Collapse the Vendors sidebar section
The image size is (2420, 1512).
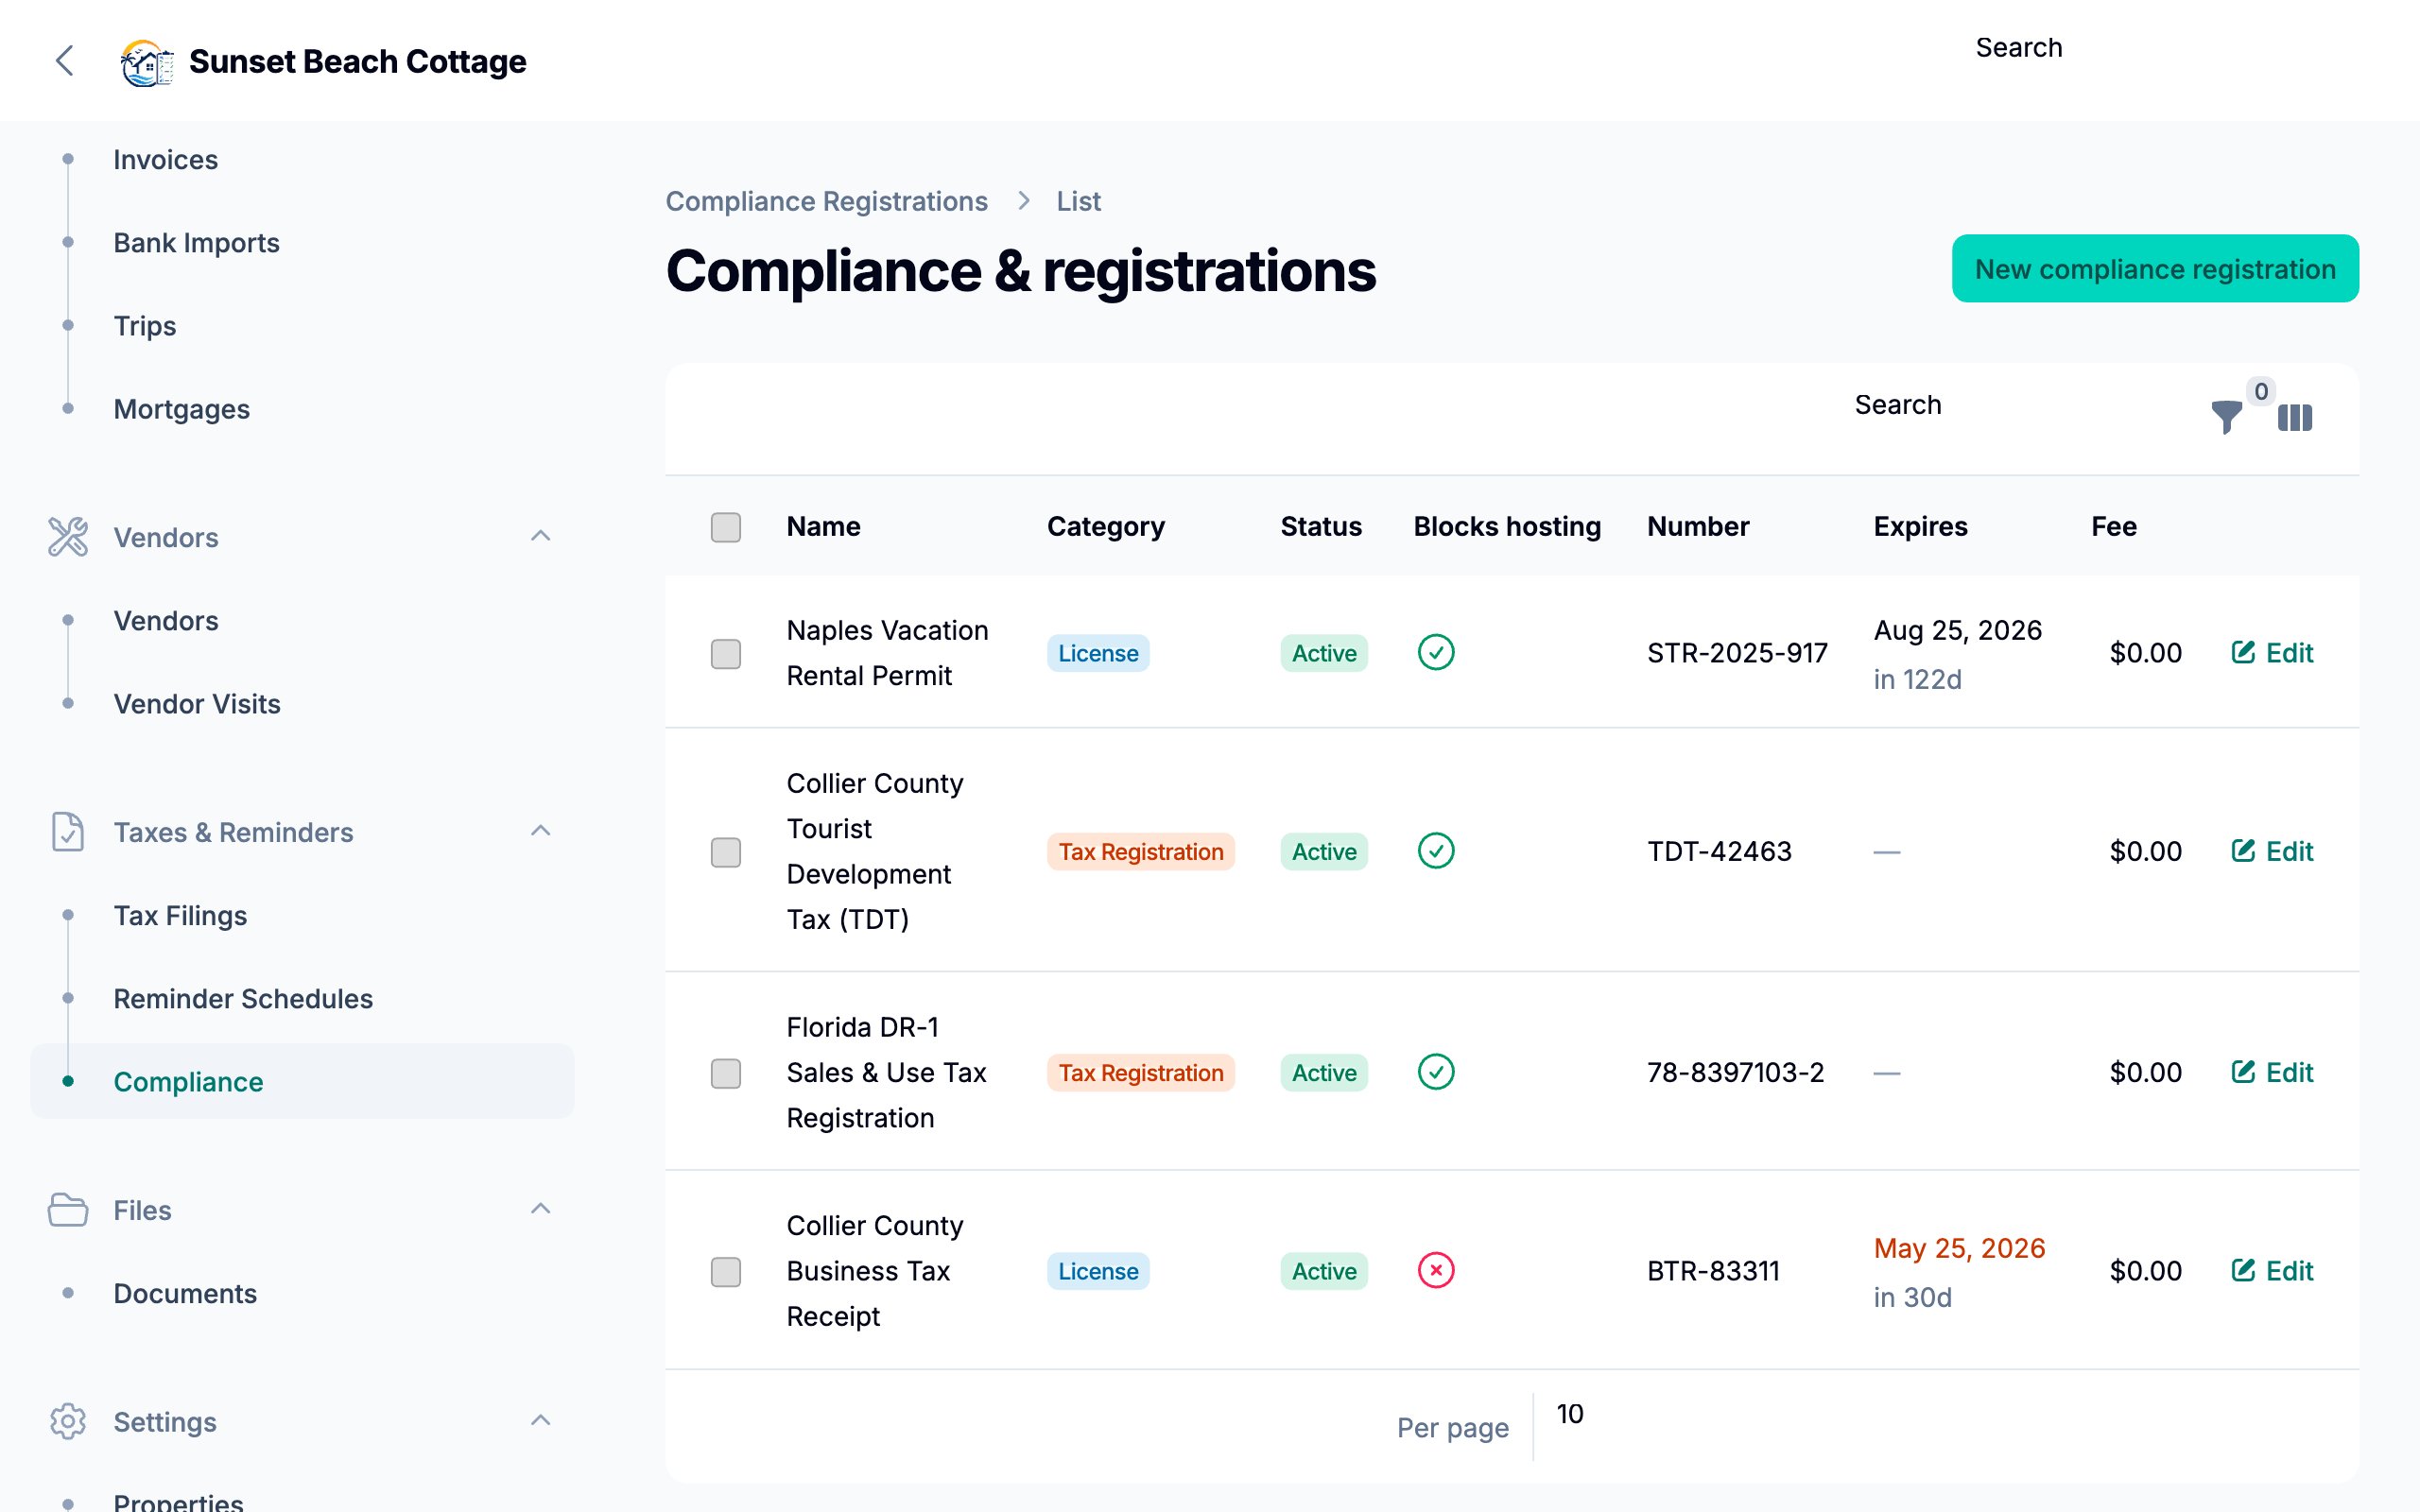pos(541,536)
